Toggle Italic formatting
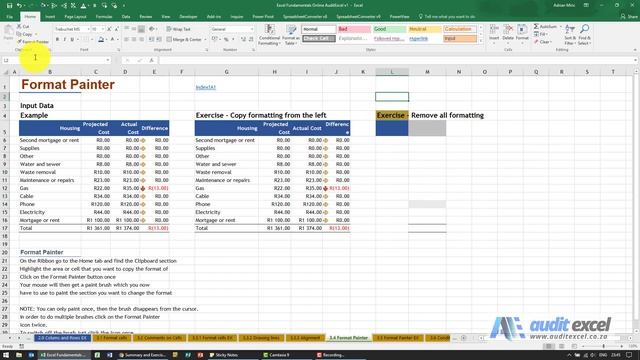This screenshot has width=640, height=360. point(64,40)
